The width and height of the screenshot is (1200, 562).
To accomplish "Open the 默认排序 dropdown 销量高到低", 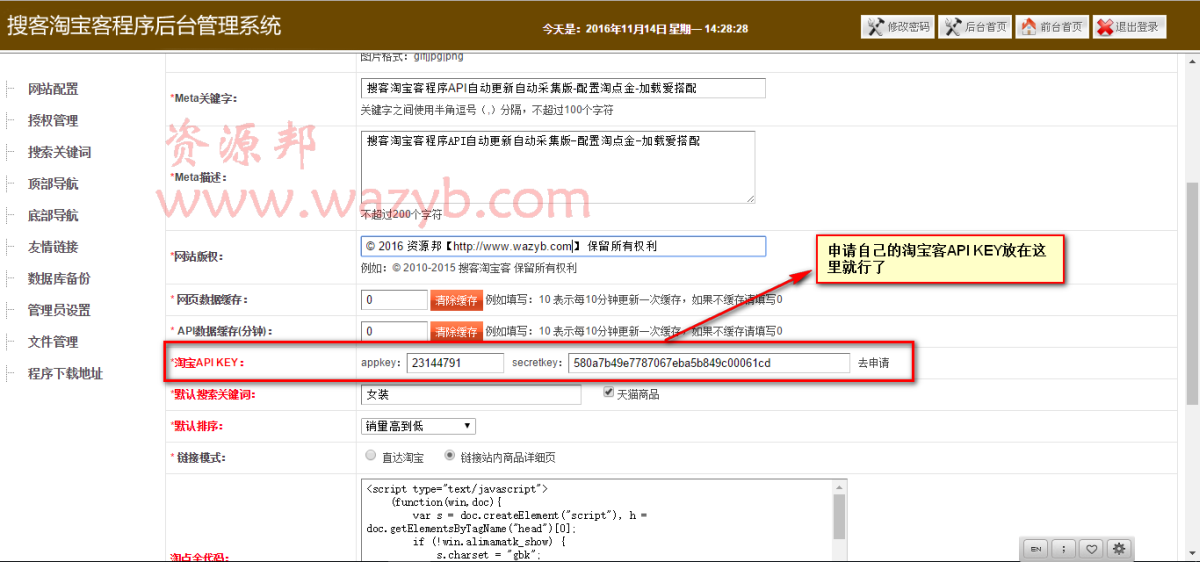I will (419, 426).
